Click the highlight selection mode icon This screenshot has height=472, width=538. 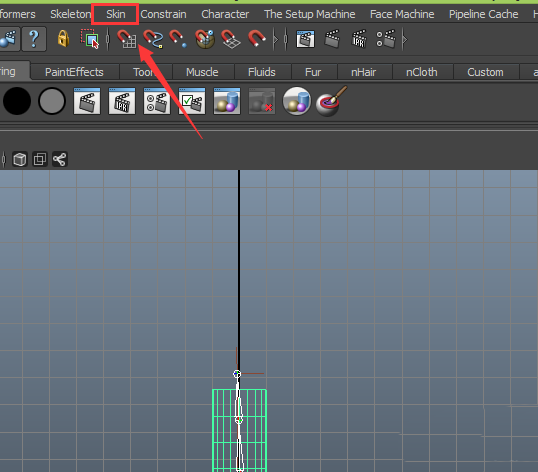(90, 39)
